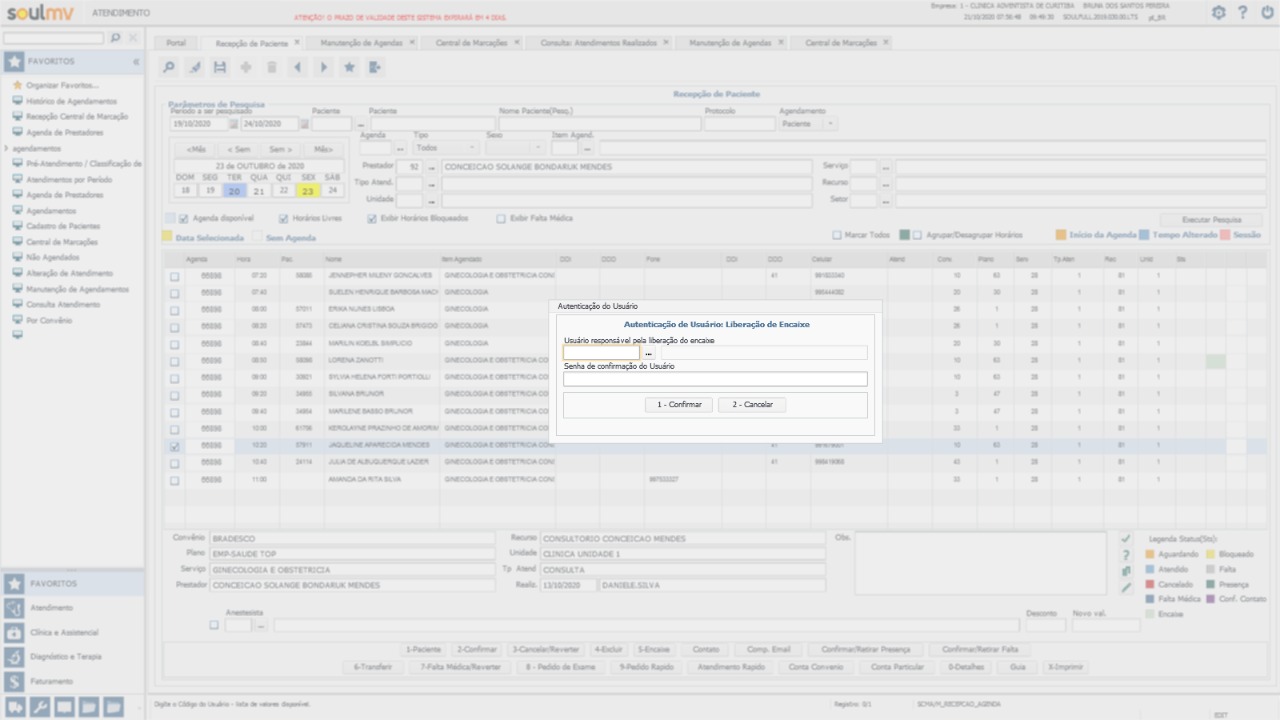This screenshot has height=720, width=1280.
Task: Click the 6-Transferir button
Action: [373, 667]
